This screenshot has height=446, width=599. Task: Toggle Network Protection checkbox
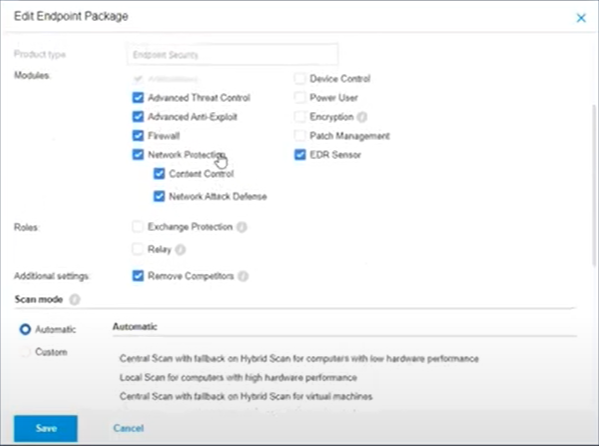(138, 154)
